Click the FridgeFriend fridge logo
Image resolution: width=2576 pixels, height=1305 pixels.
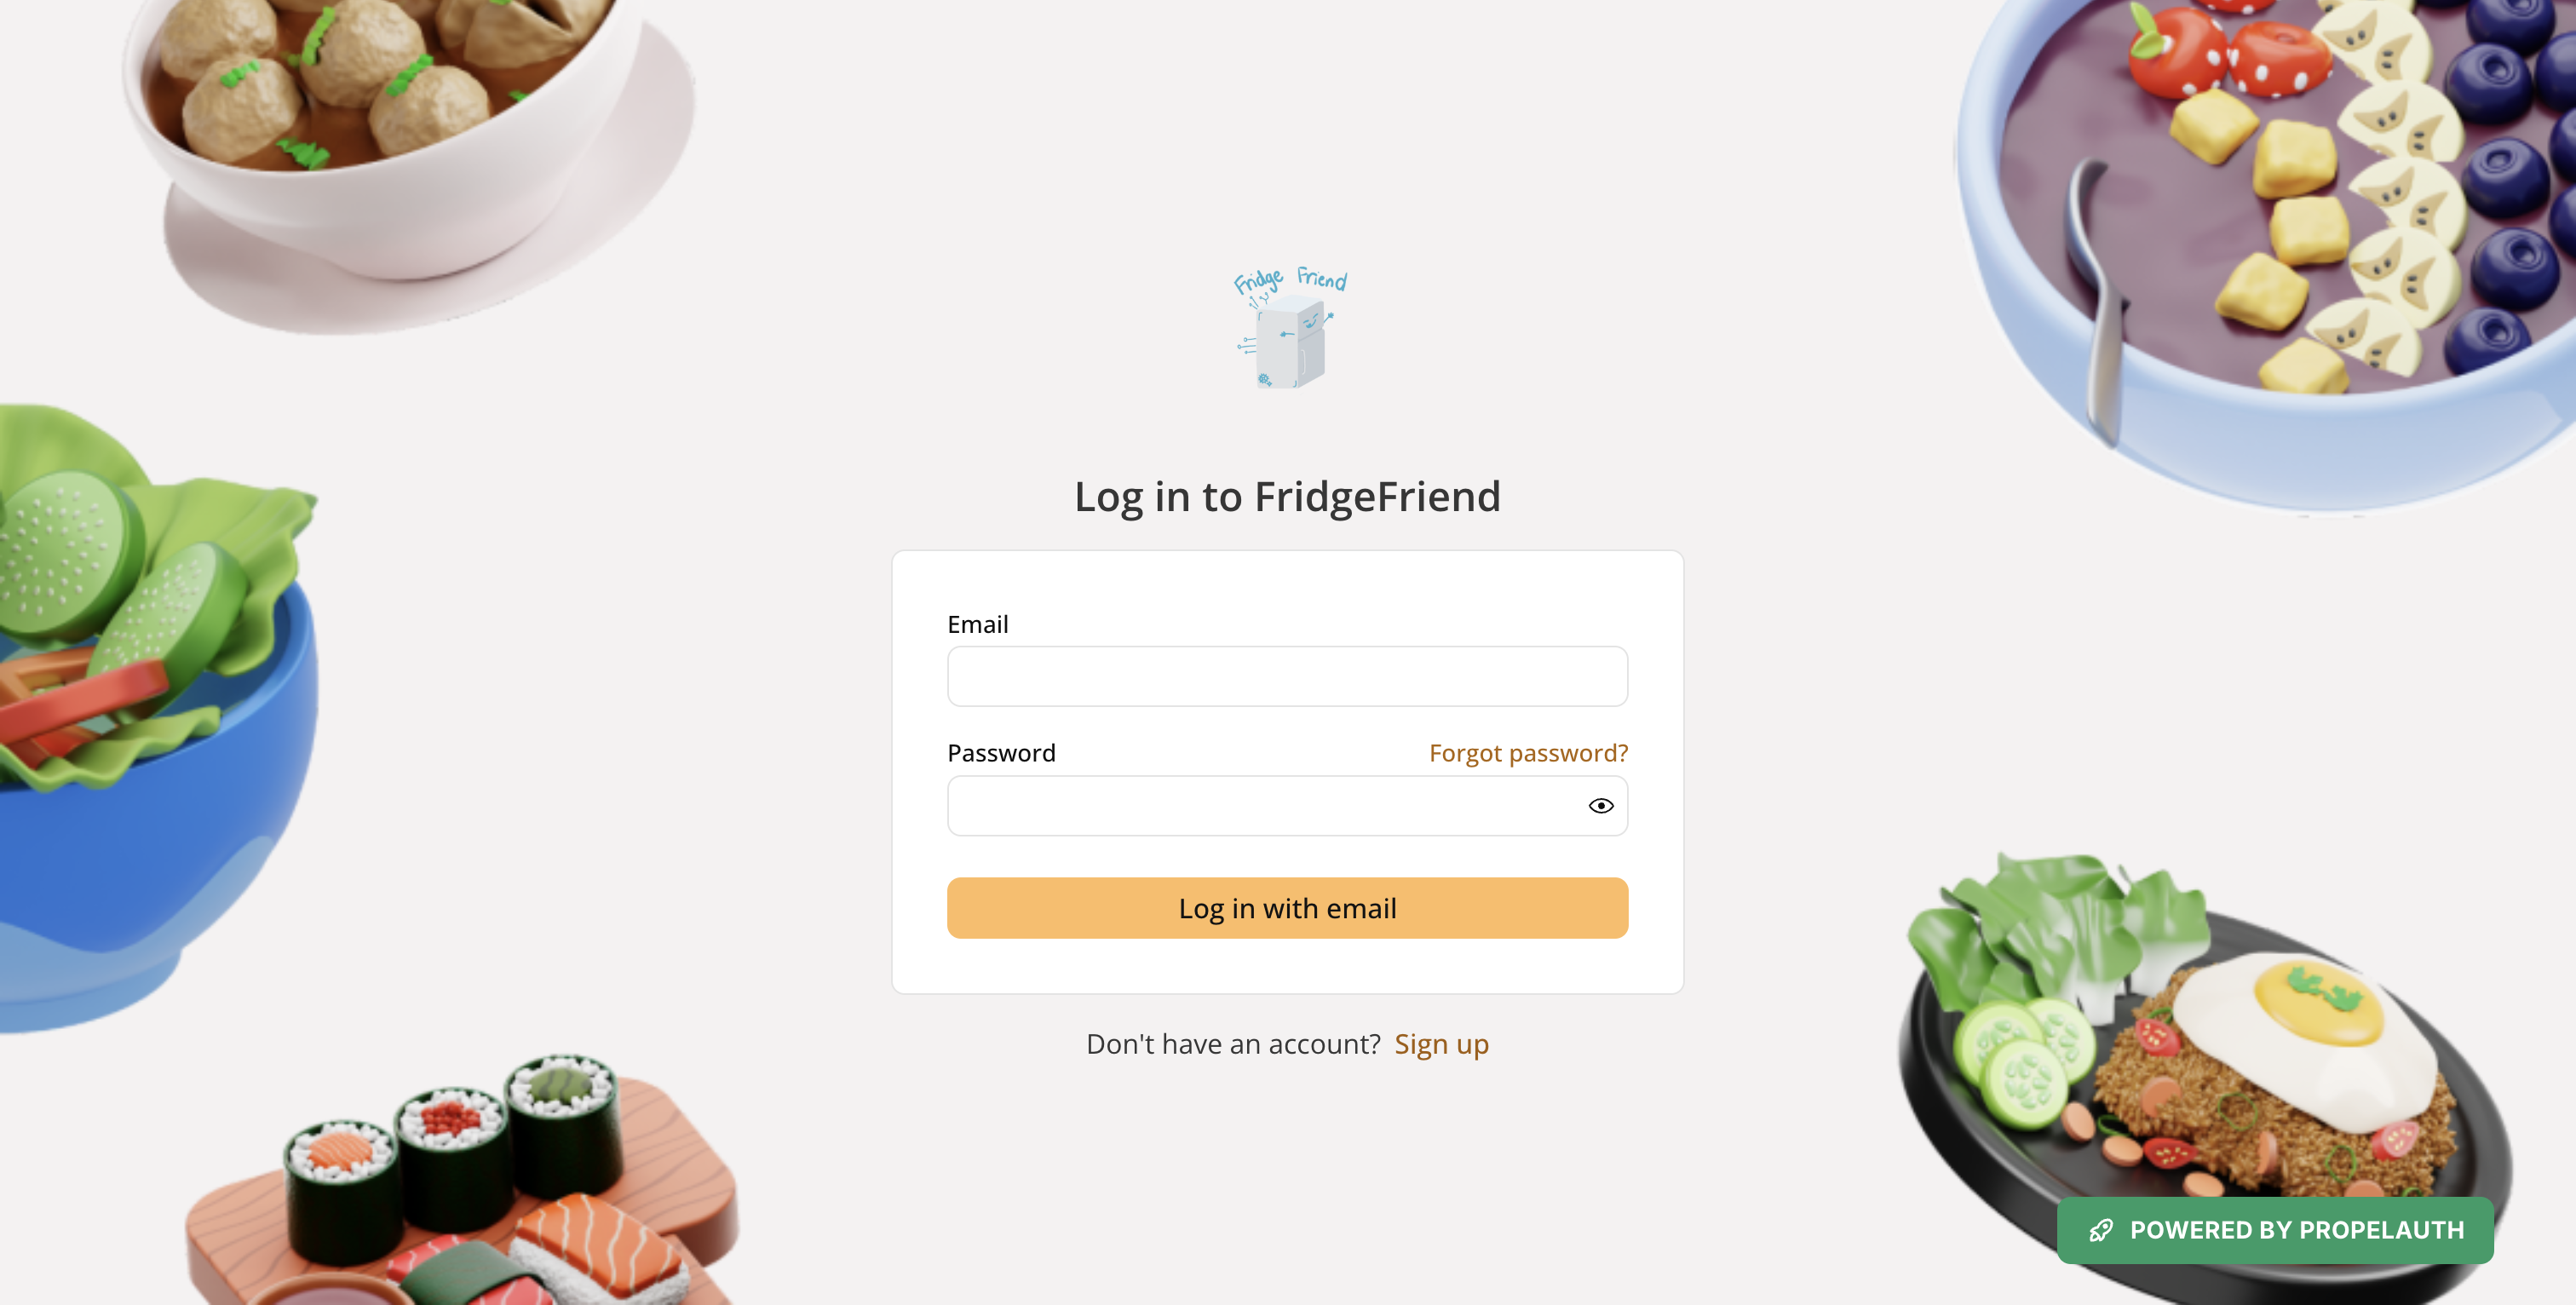pyautogui.click(x=1289, y=327)
